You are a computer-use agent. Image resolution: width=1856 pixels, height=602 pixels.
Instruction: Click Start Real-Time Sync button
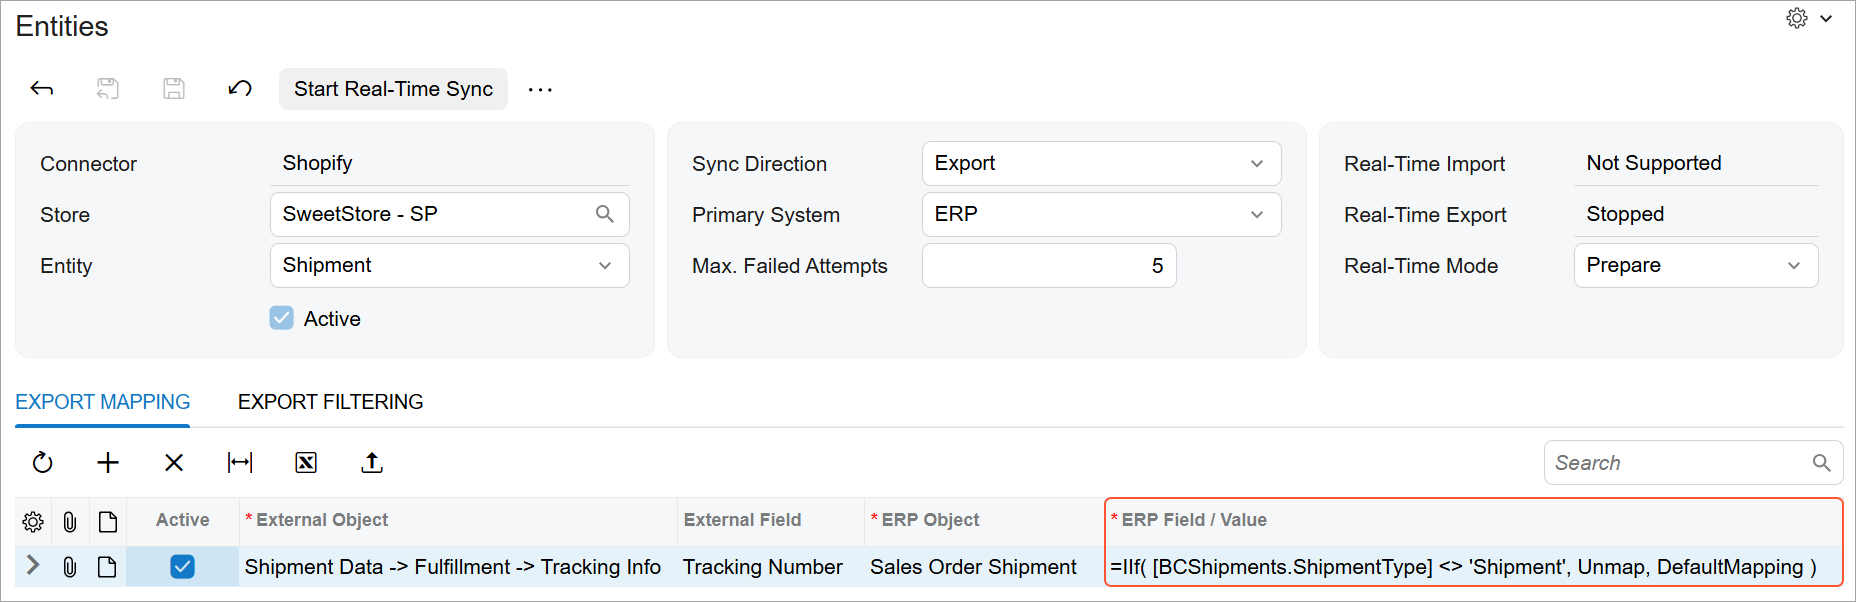tap(393, 89)
